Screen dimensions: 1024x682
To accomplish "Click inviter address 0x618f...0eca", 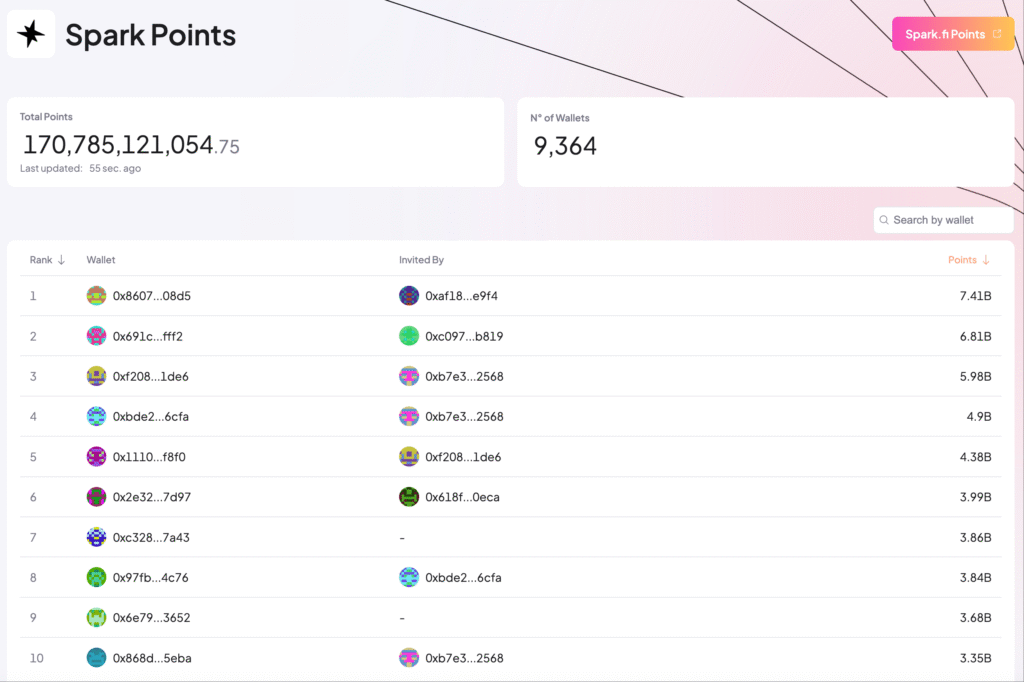I will (462, 497).
